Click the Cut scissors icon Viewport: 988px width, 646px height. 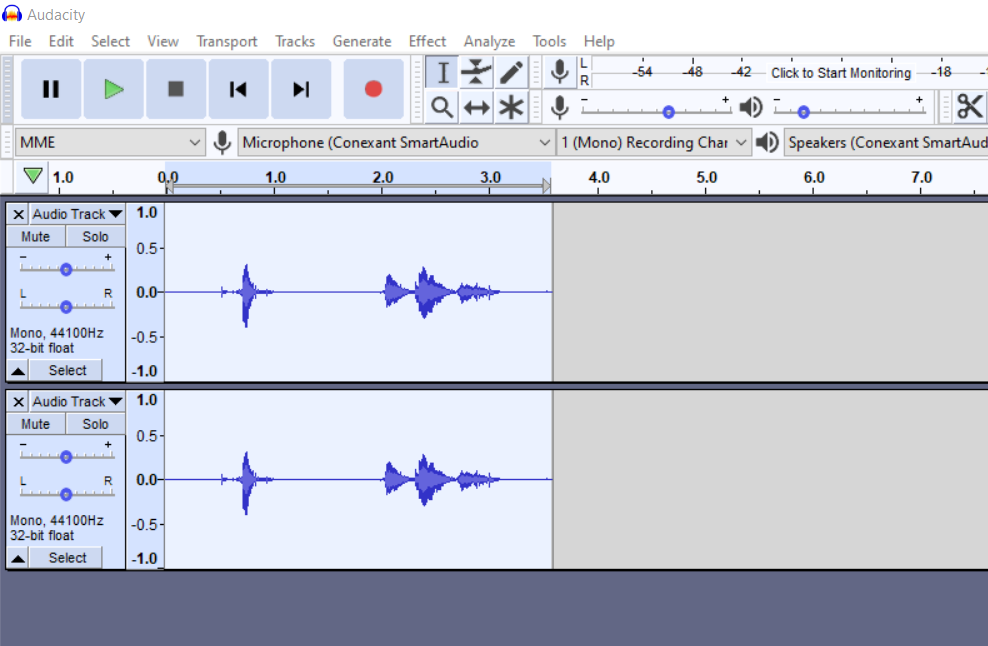coord(968,104)
